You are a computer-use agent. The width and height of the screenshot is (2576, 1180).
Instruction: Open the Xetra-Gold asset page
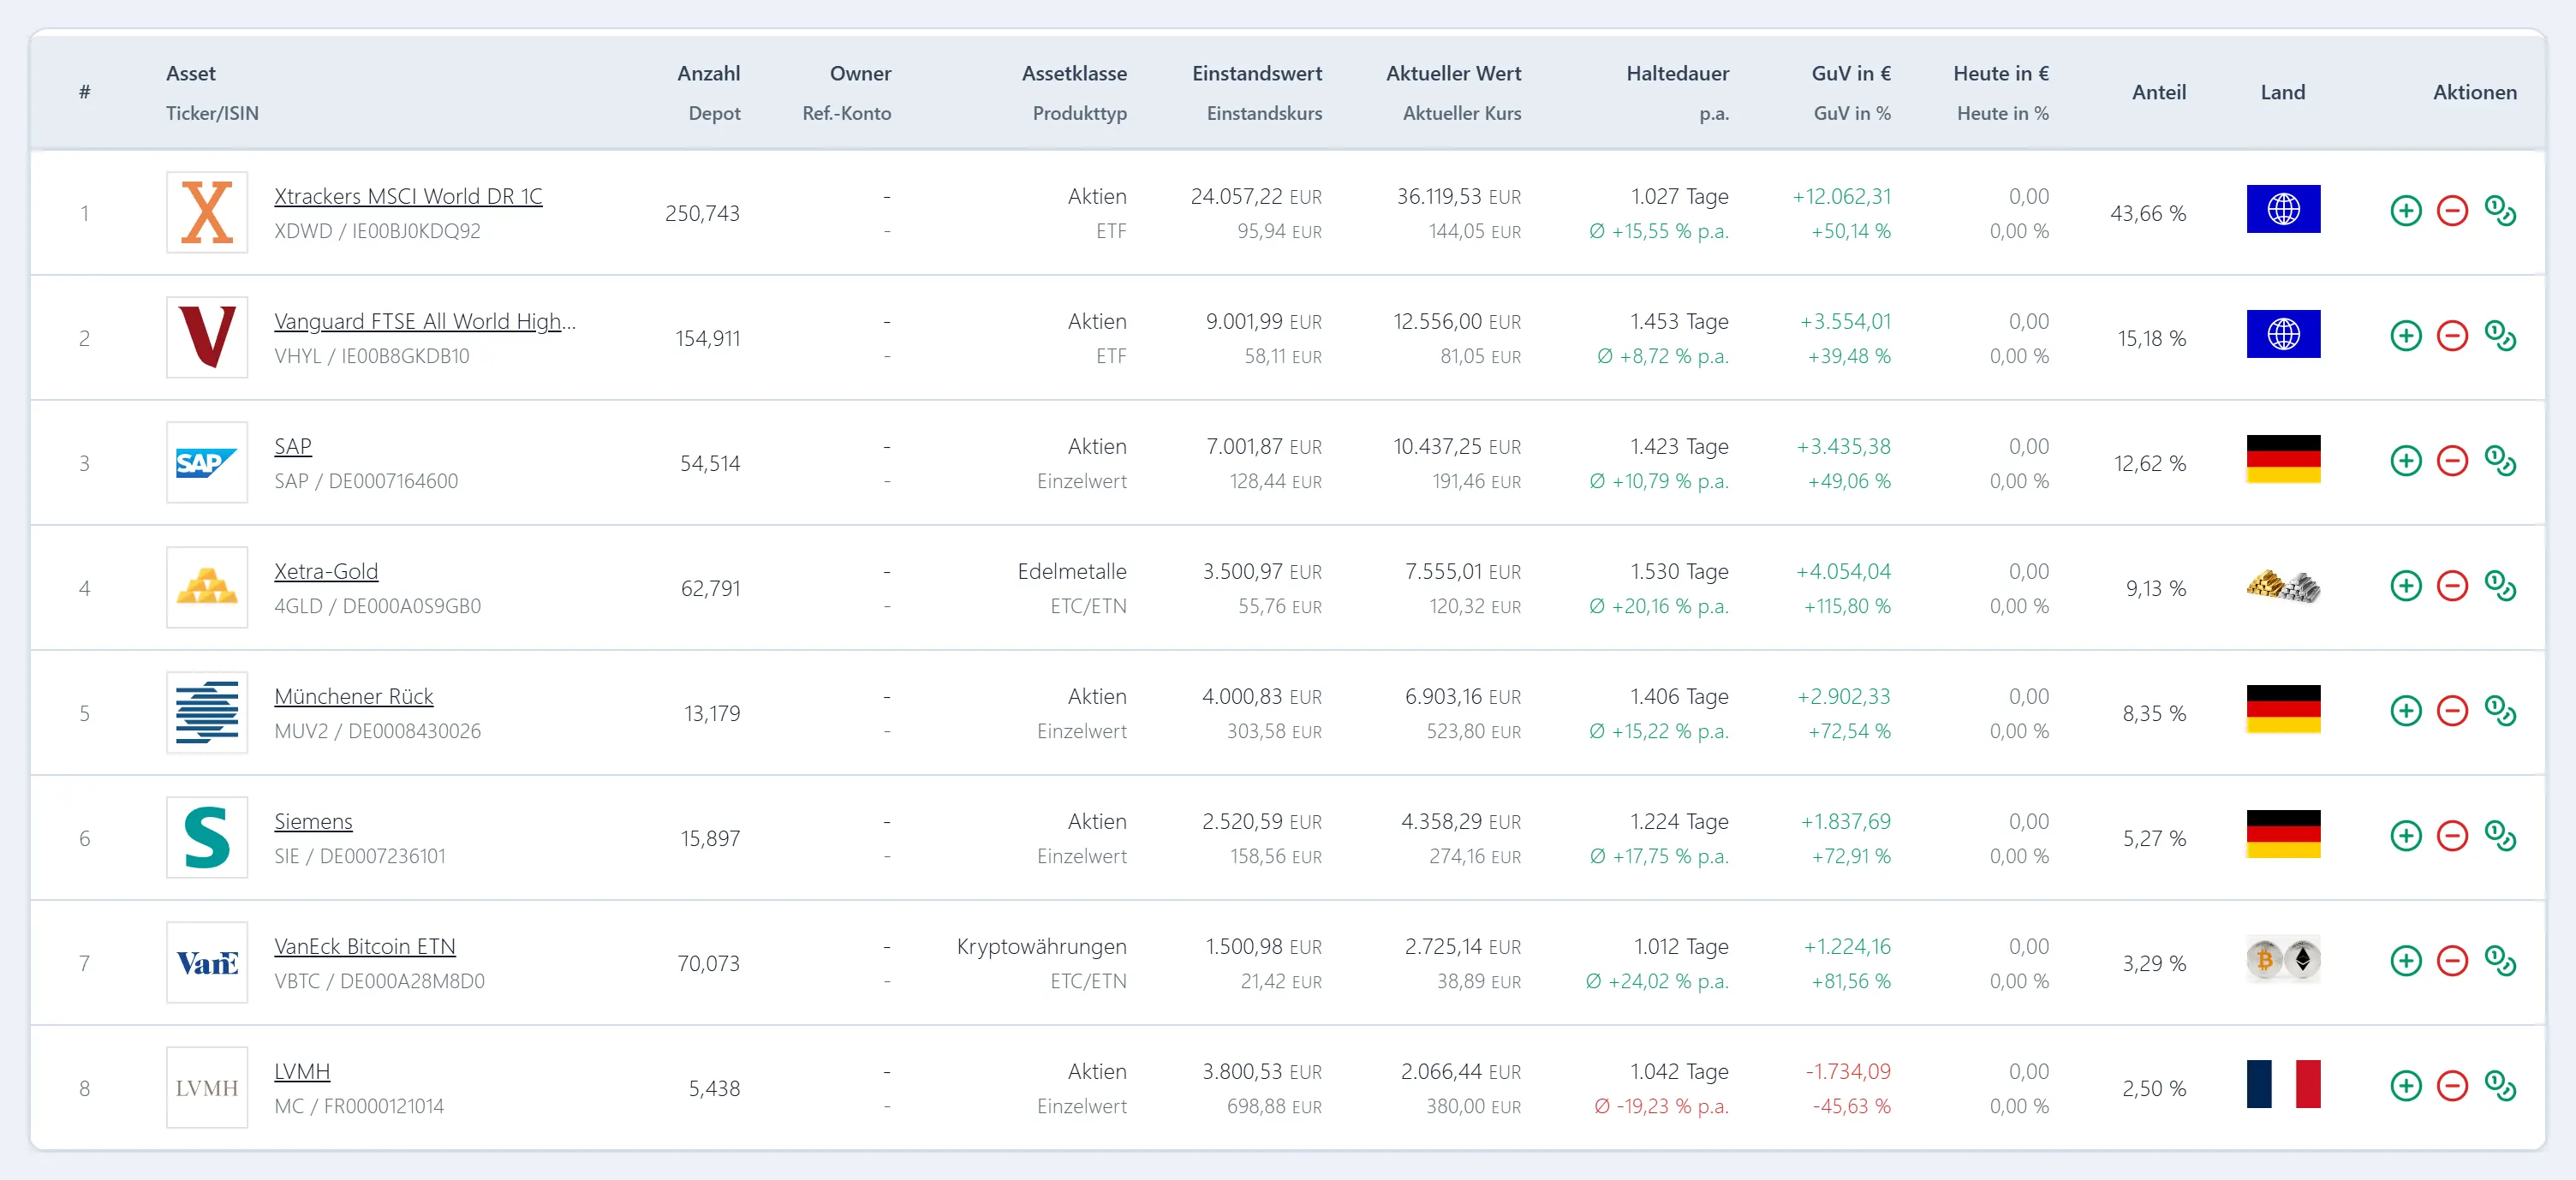[326, 571]
